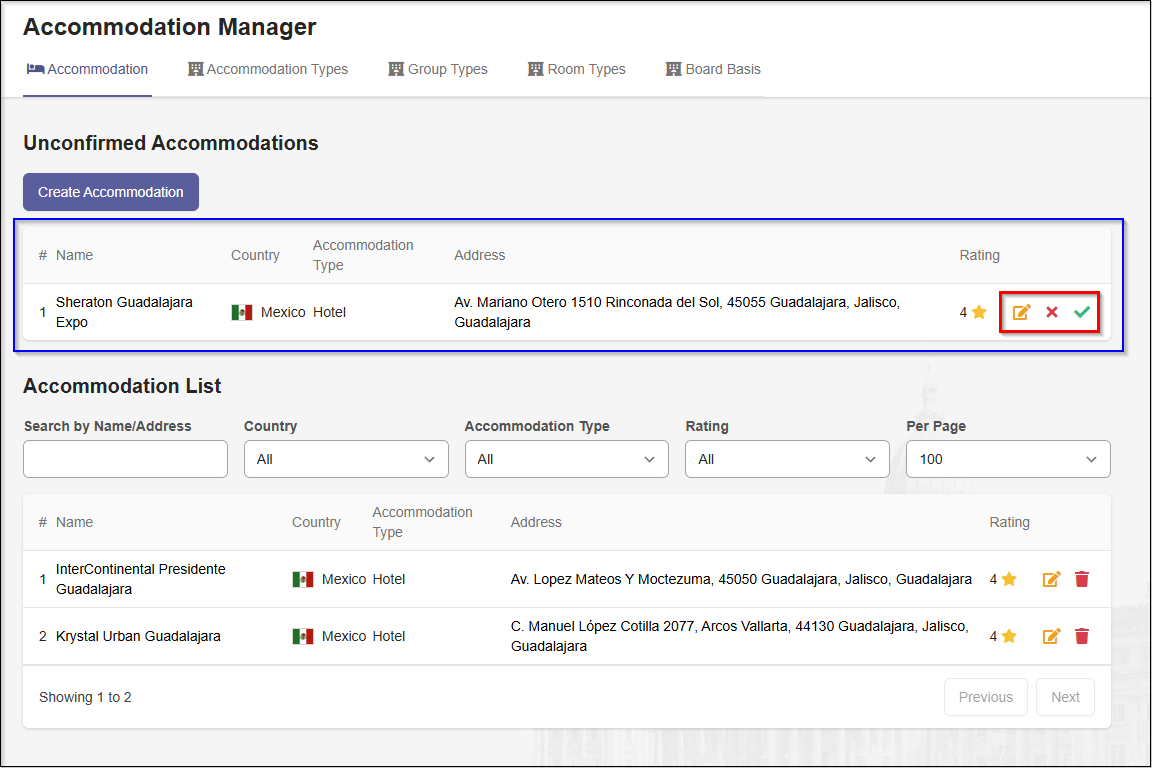Change the Per Page dropdown value

(1008, 459)
